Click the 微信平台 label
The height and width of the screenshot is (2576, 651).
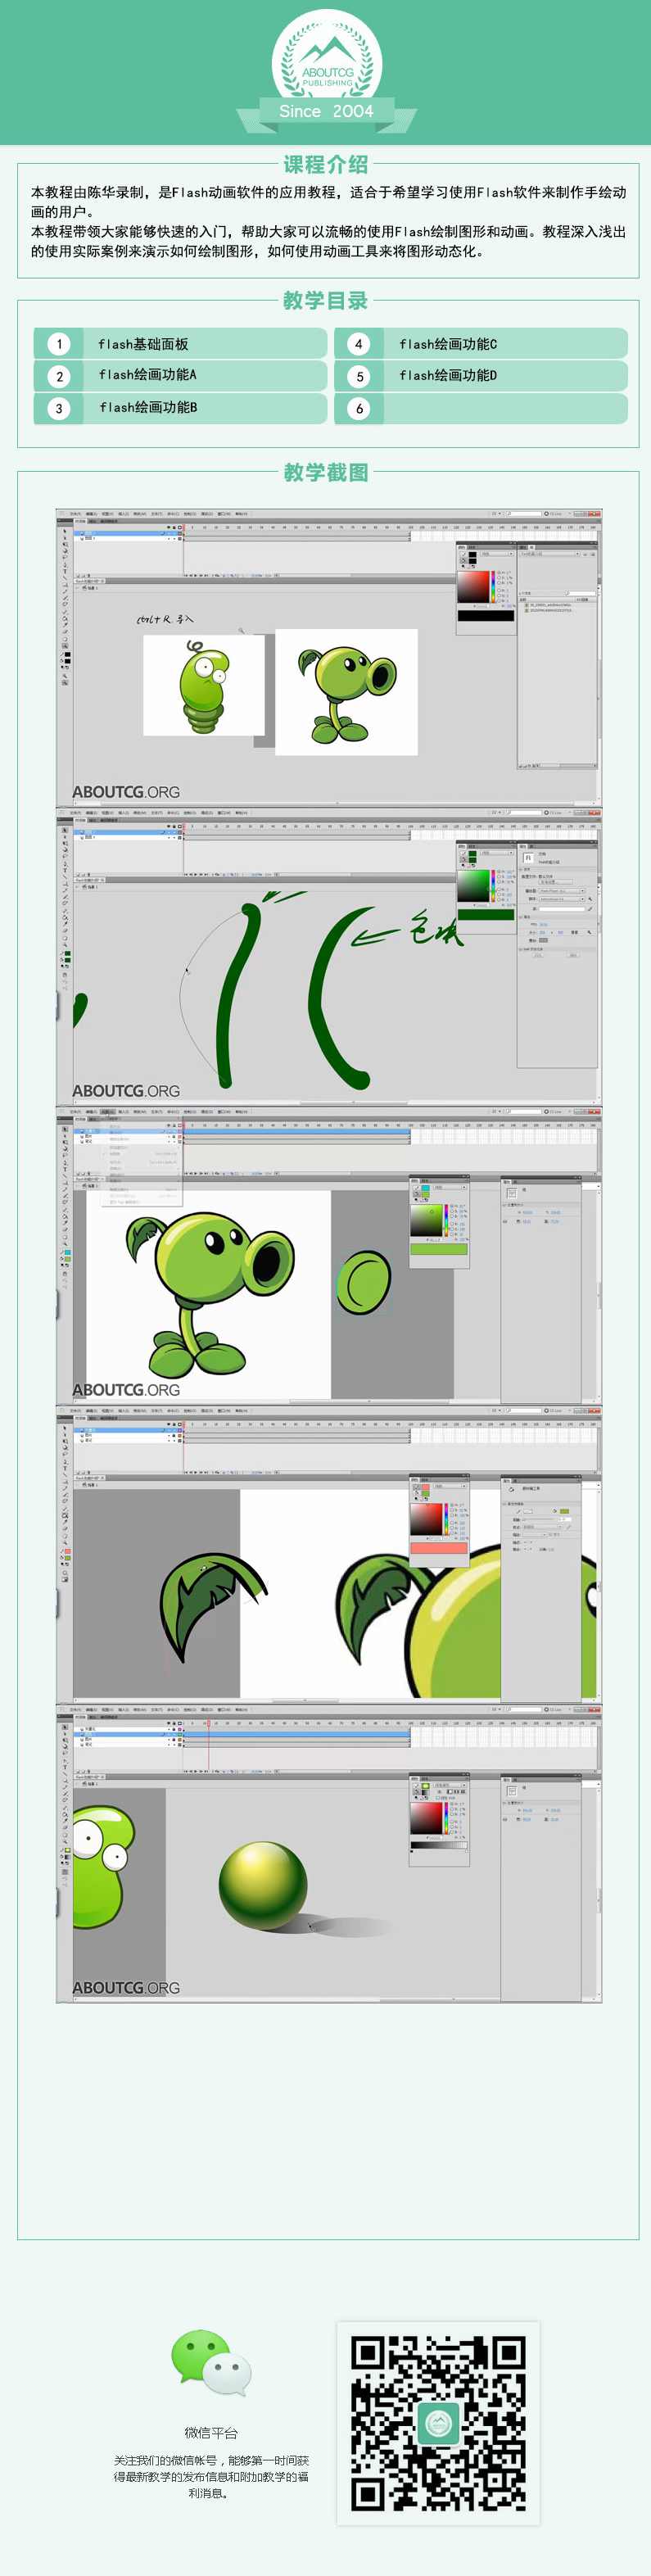pos(211,2433)
